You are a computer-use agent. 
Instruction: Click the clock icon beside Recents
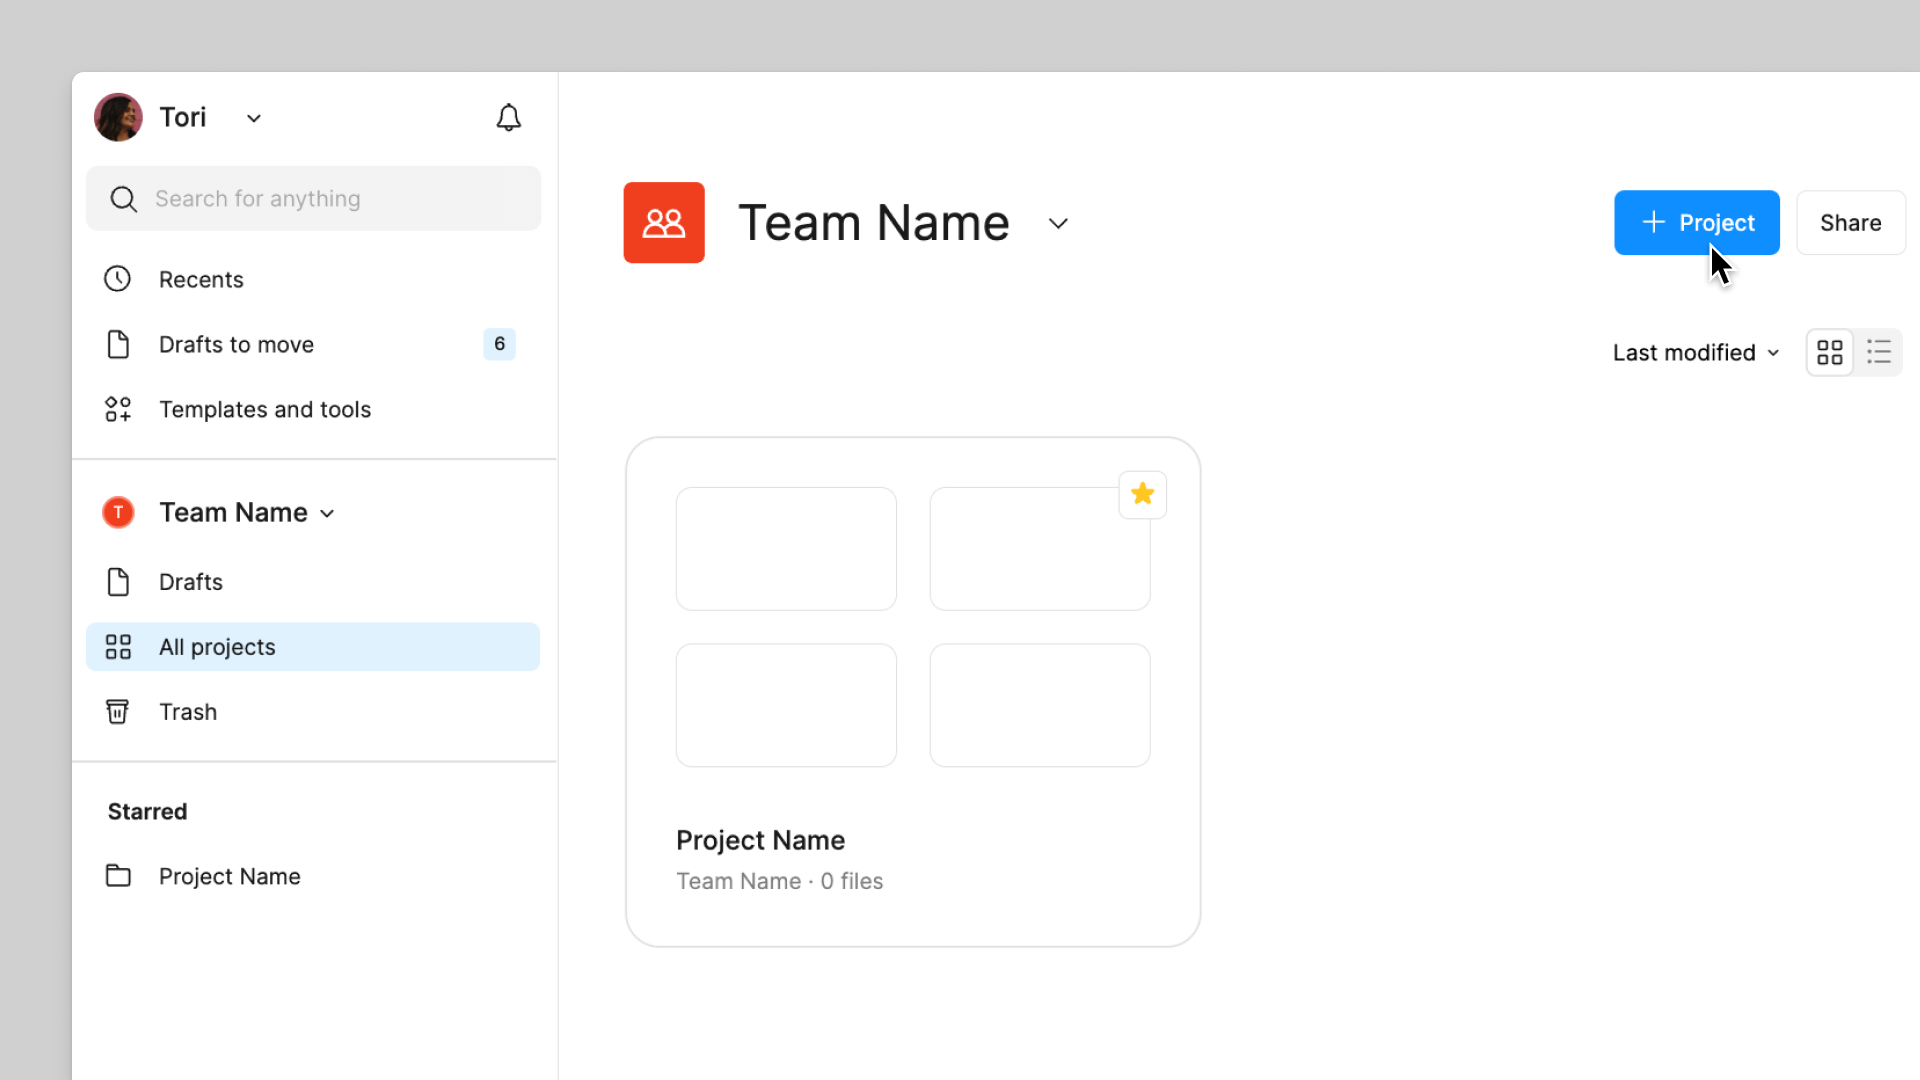point(118,279)
